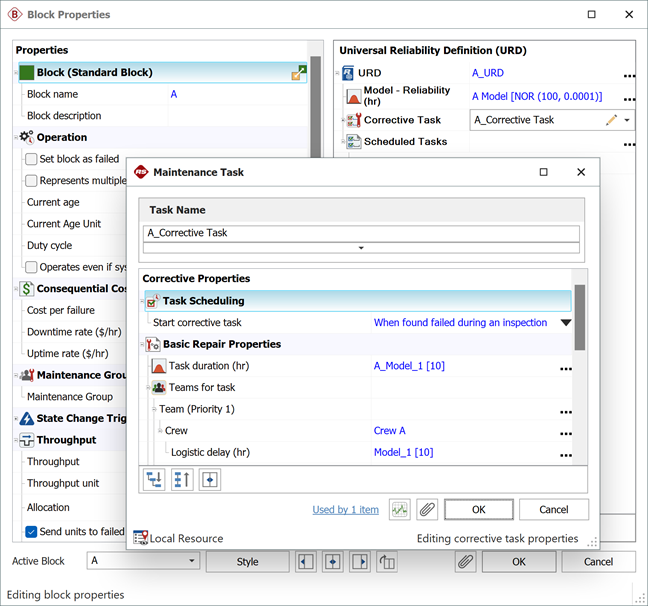Toggle the 'Represents multiple' checkbox
Screen dimensions: 648x606
[32, 181]
